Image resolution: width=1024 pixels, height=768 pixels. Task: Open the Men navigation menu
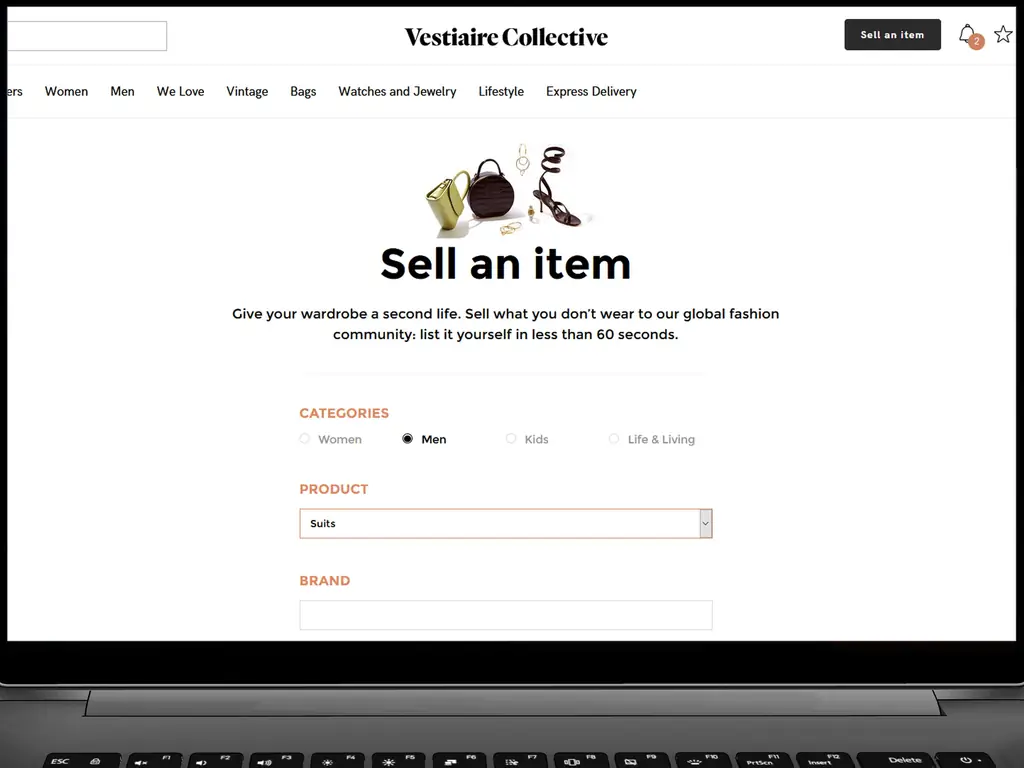122,91
